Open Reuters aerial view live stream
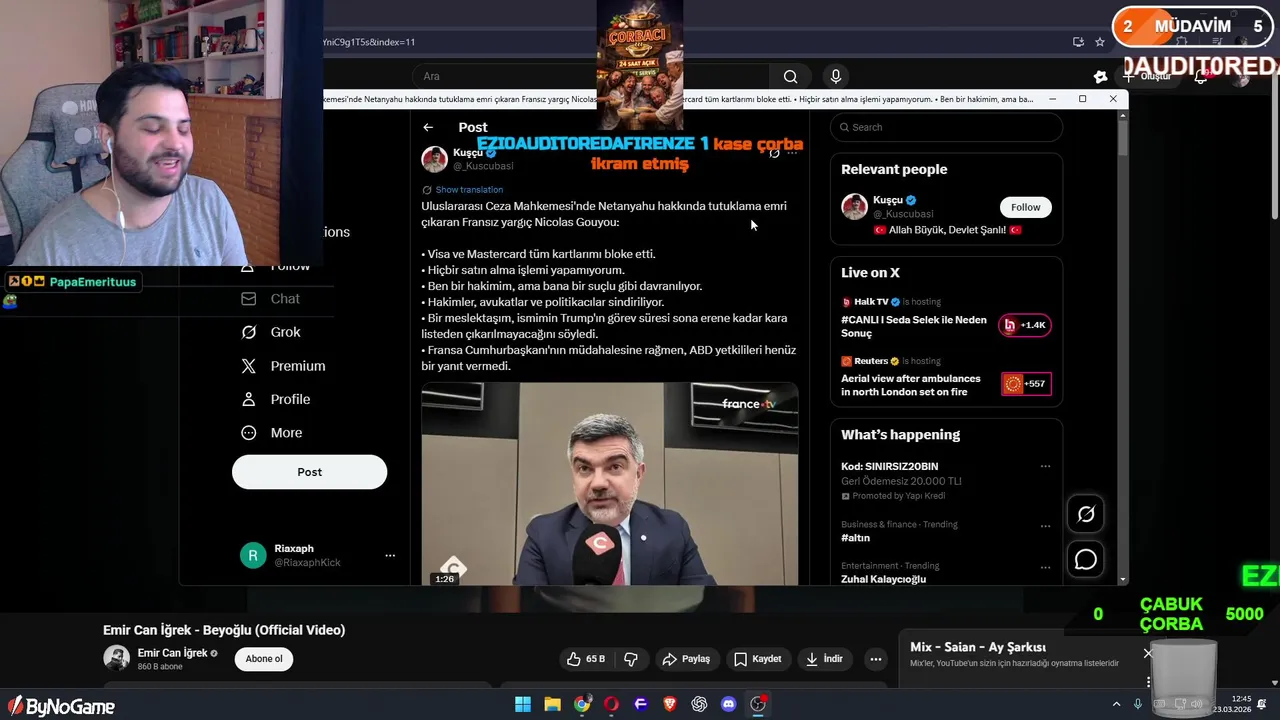Screen dimensions: 1280x720 pos(911,385)
